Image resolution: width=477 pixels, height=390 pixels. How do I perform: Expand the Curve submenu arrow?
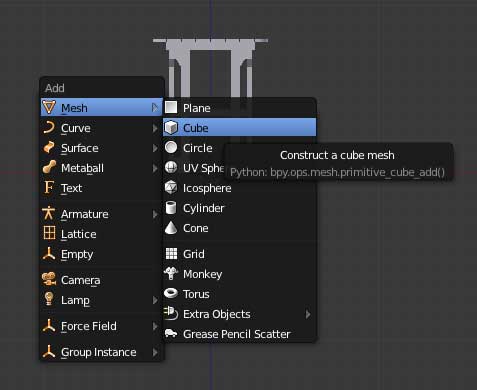coord(155,128)
